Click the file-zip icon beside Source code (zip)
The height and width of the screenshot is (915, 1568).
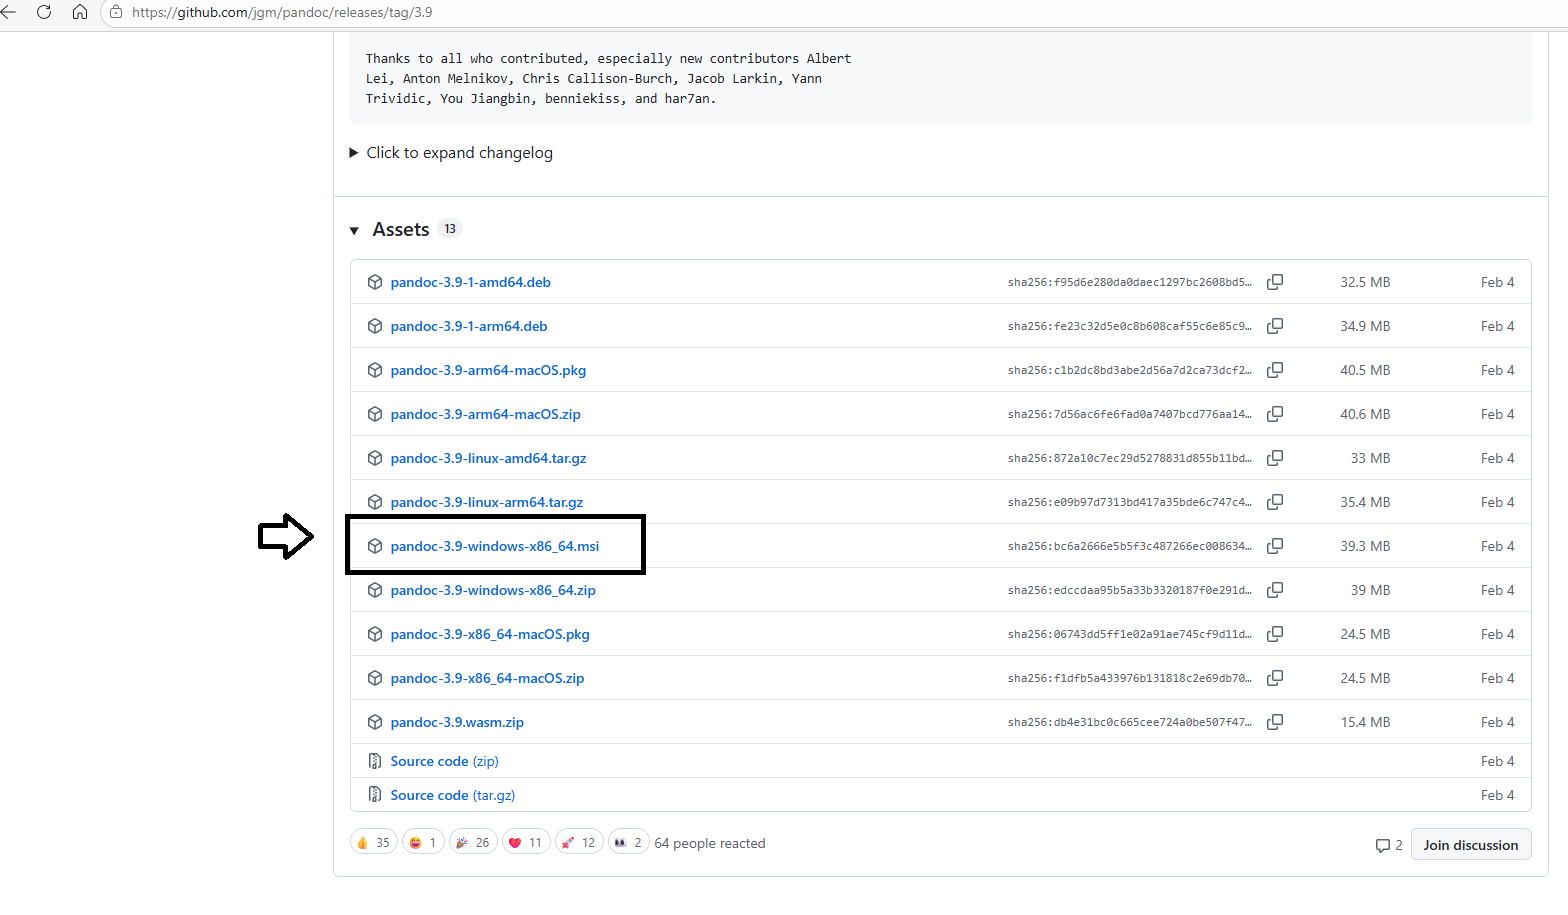click(x=375, y=761)
